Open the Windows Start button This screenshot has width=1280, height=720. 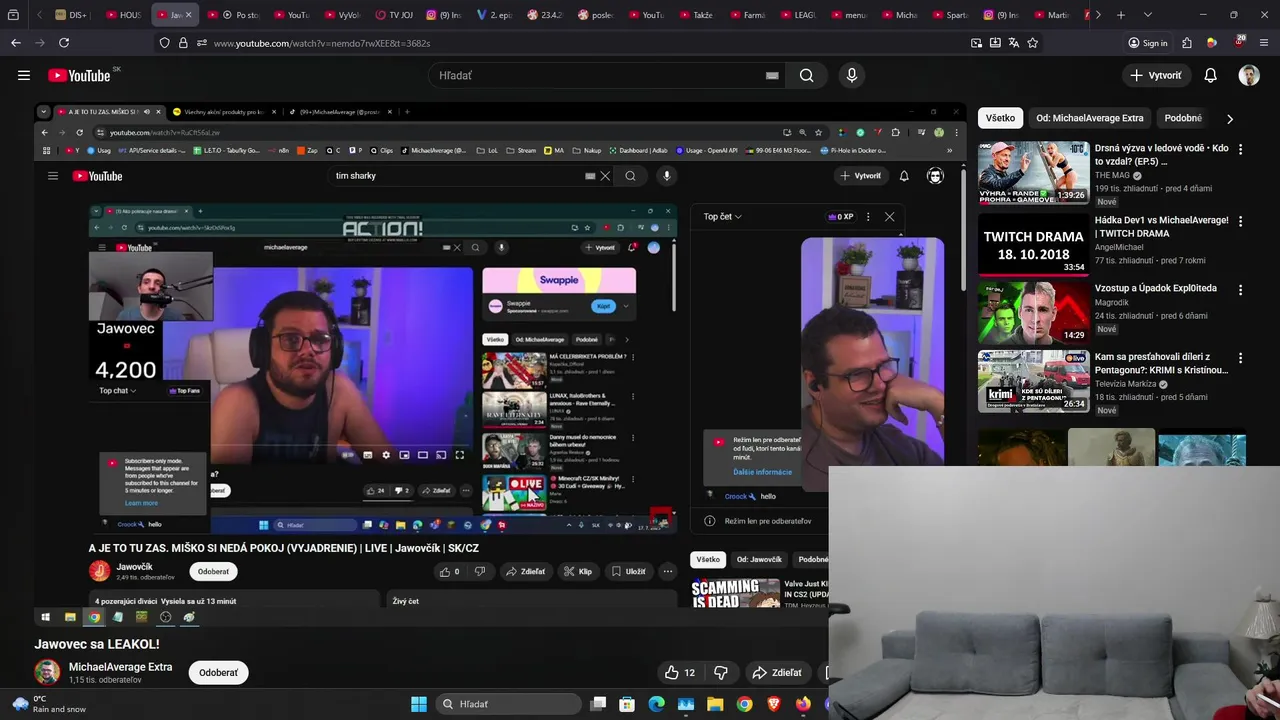419,704
